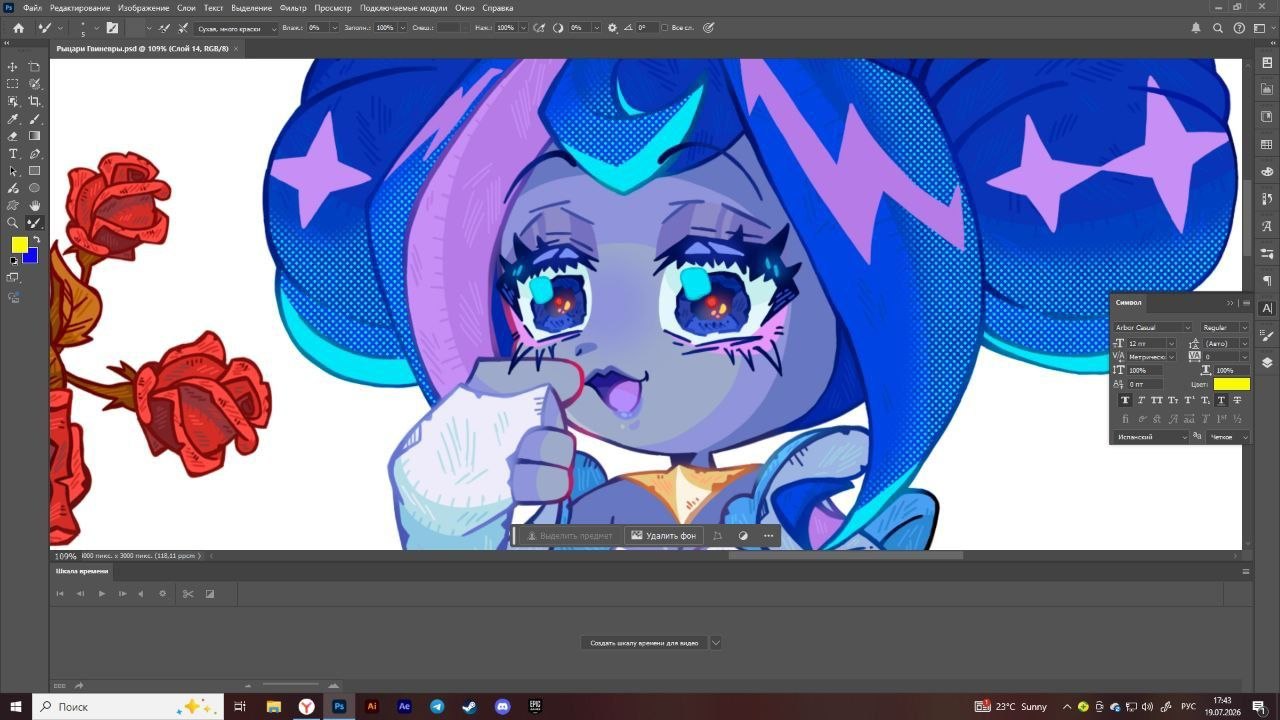Image resolution: width=1280 pixels, height=720 pixels.
Task: Select the Gradient tool
Action: pos(35,136)
